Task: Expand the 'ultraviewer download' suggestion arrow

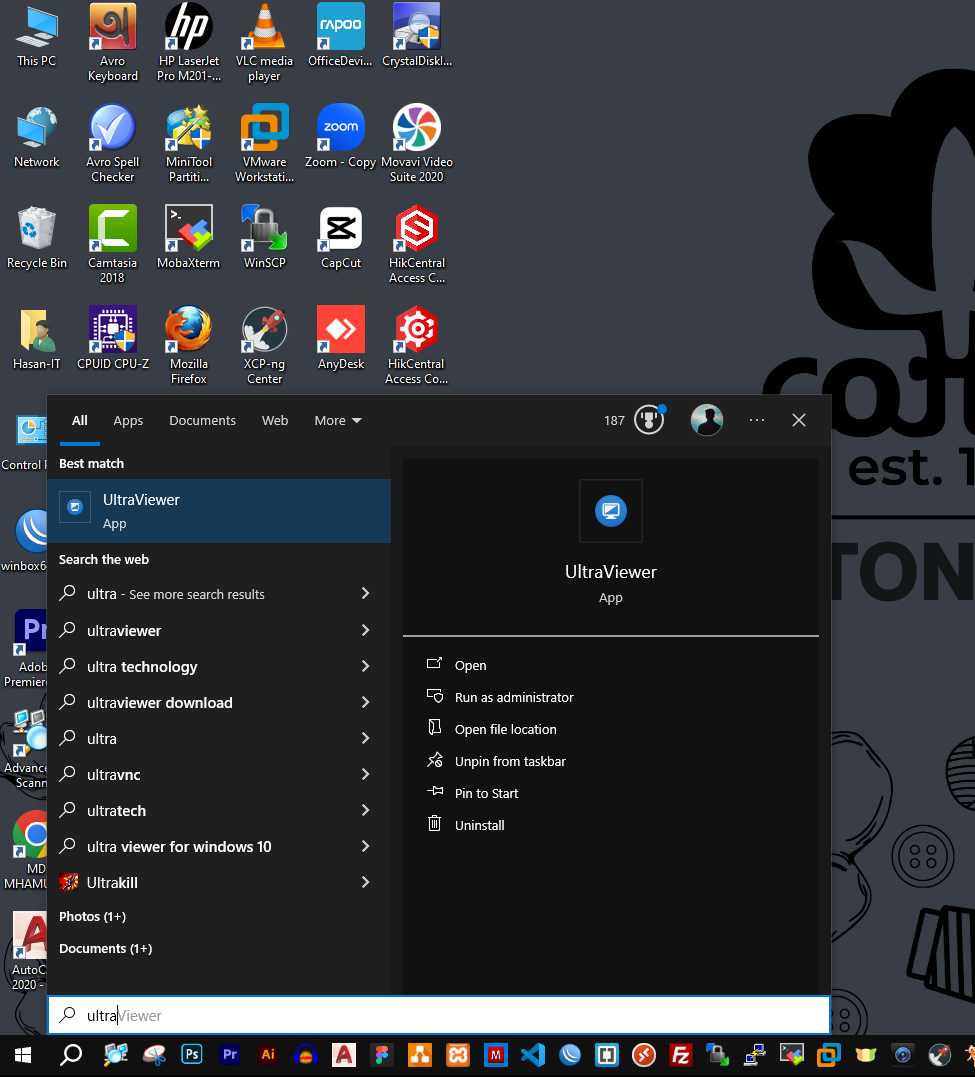Action: (x=365, y=702)
